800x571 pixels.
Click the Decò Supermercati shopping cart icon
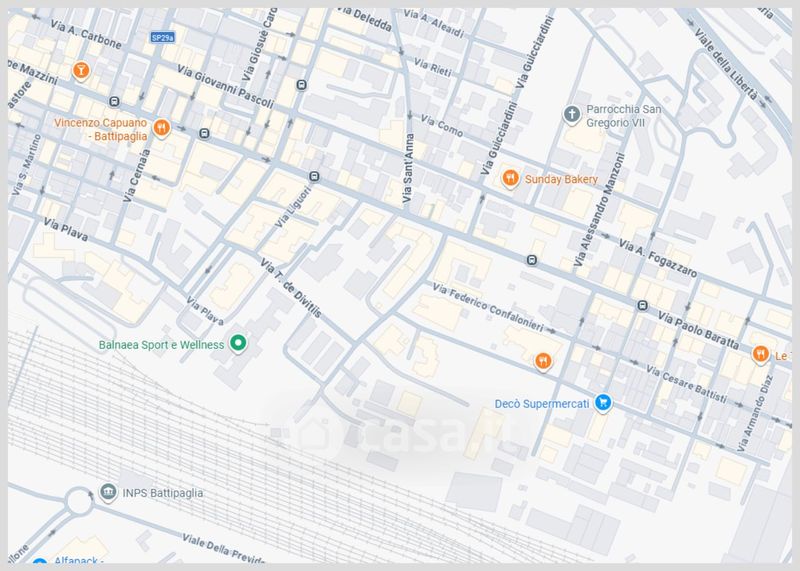point(603,403)
